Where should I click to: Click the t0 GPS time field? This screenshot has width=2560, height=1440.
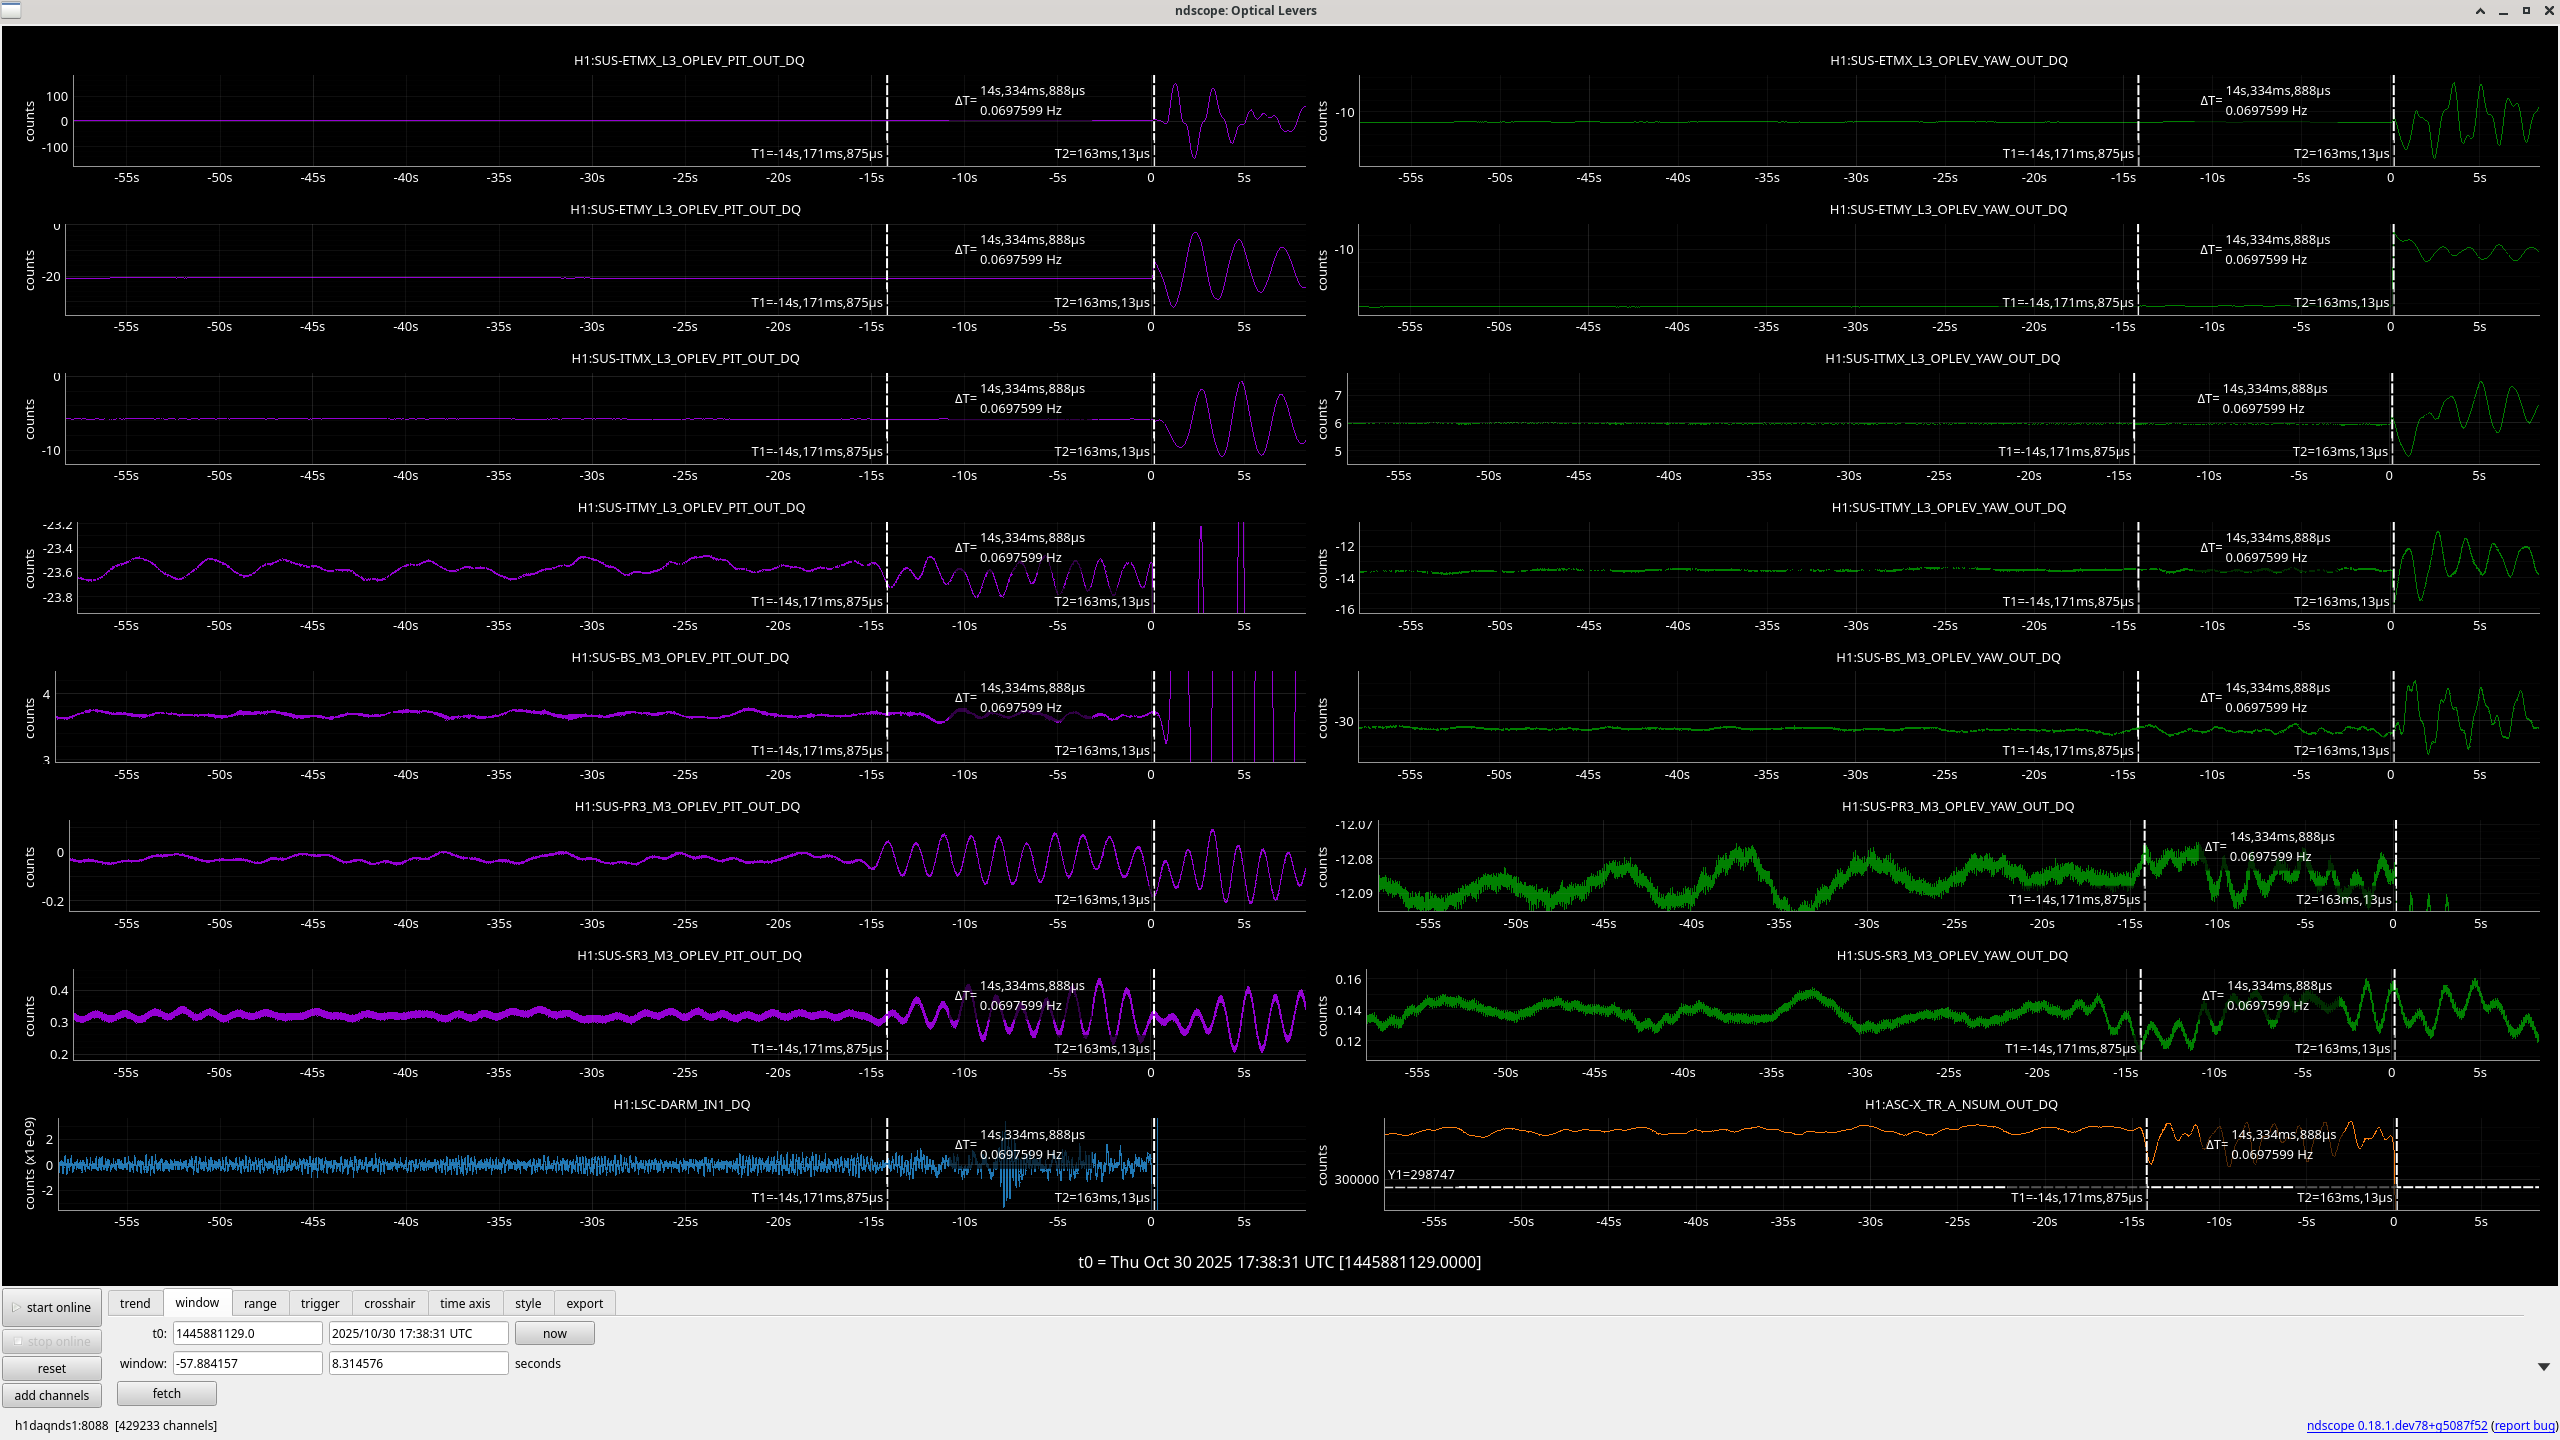(x=247, y=1333)
